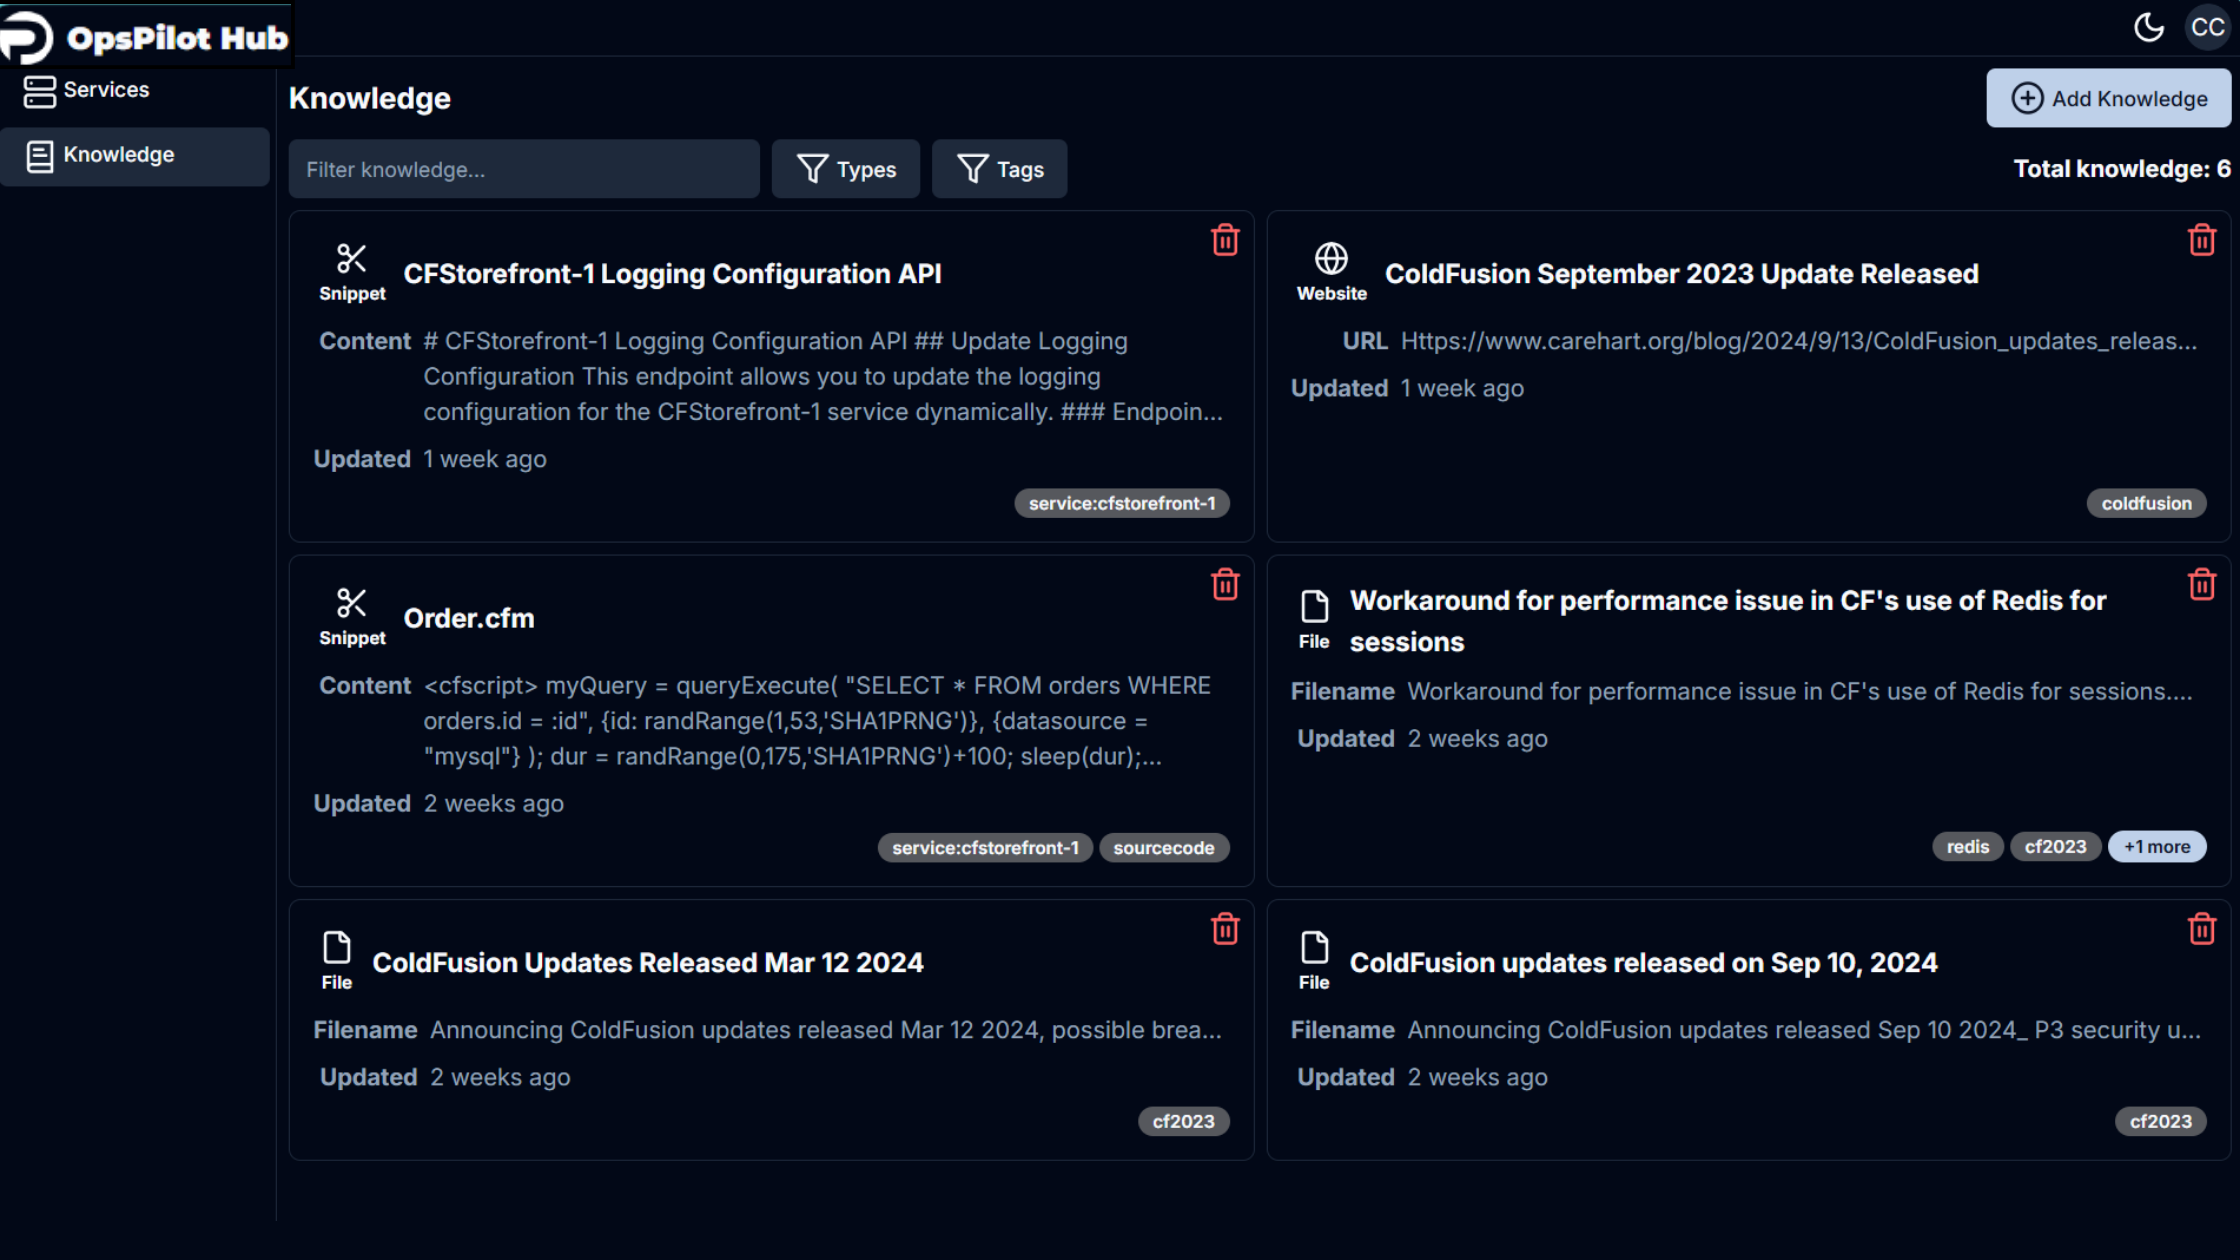
Task: Open ColdFusion September 2023 Update Released title
Action: (x=1682, y=274)
